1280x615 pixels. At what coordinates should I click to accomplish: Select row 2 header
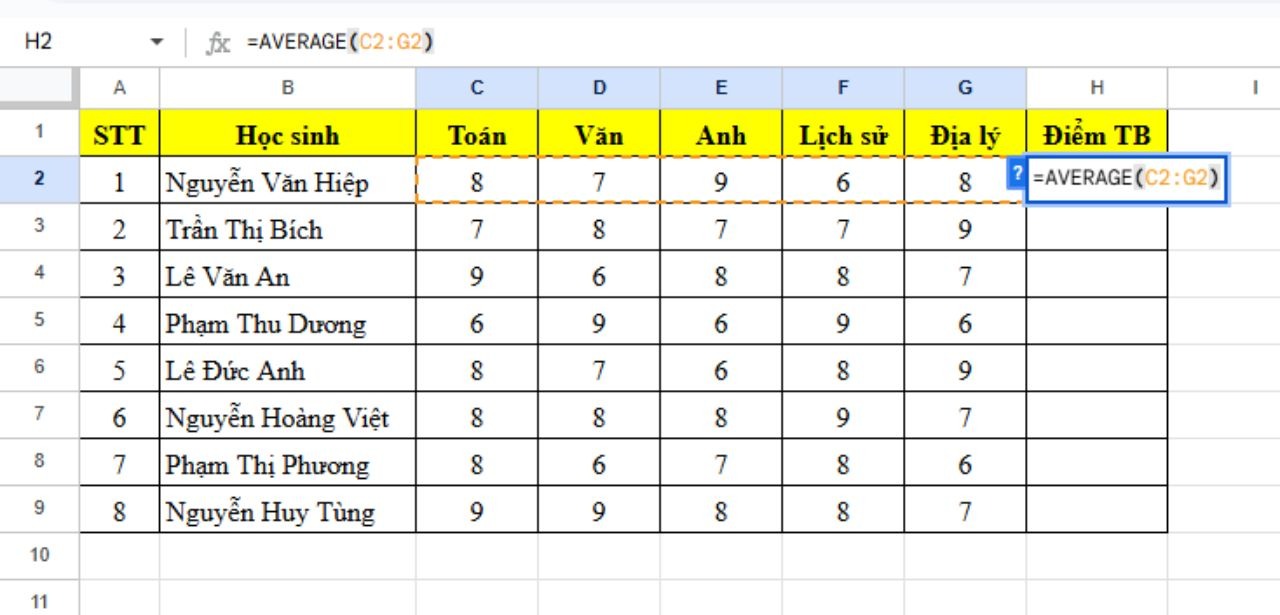39,180
